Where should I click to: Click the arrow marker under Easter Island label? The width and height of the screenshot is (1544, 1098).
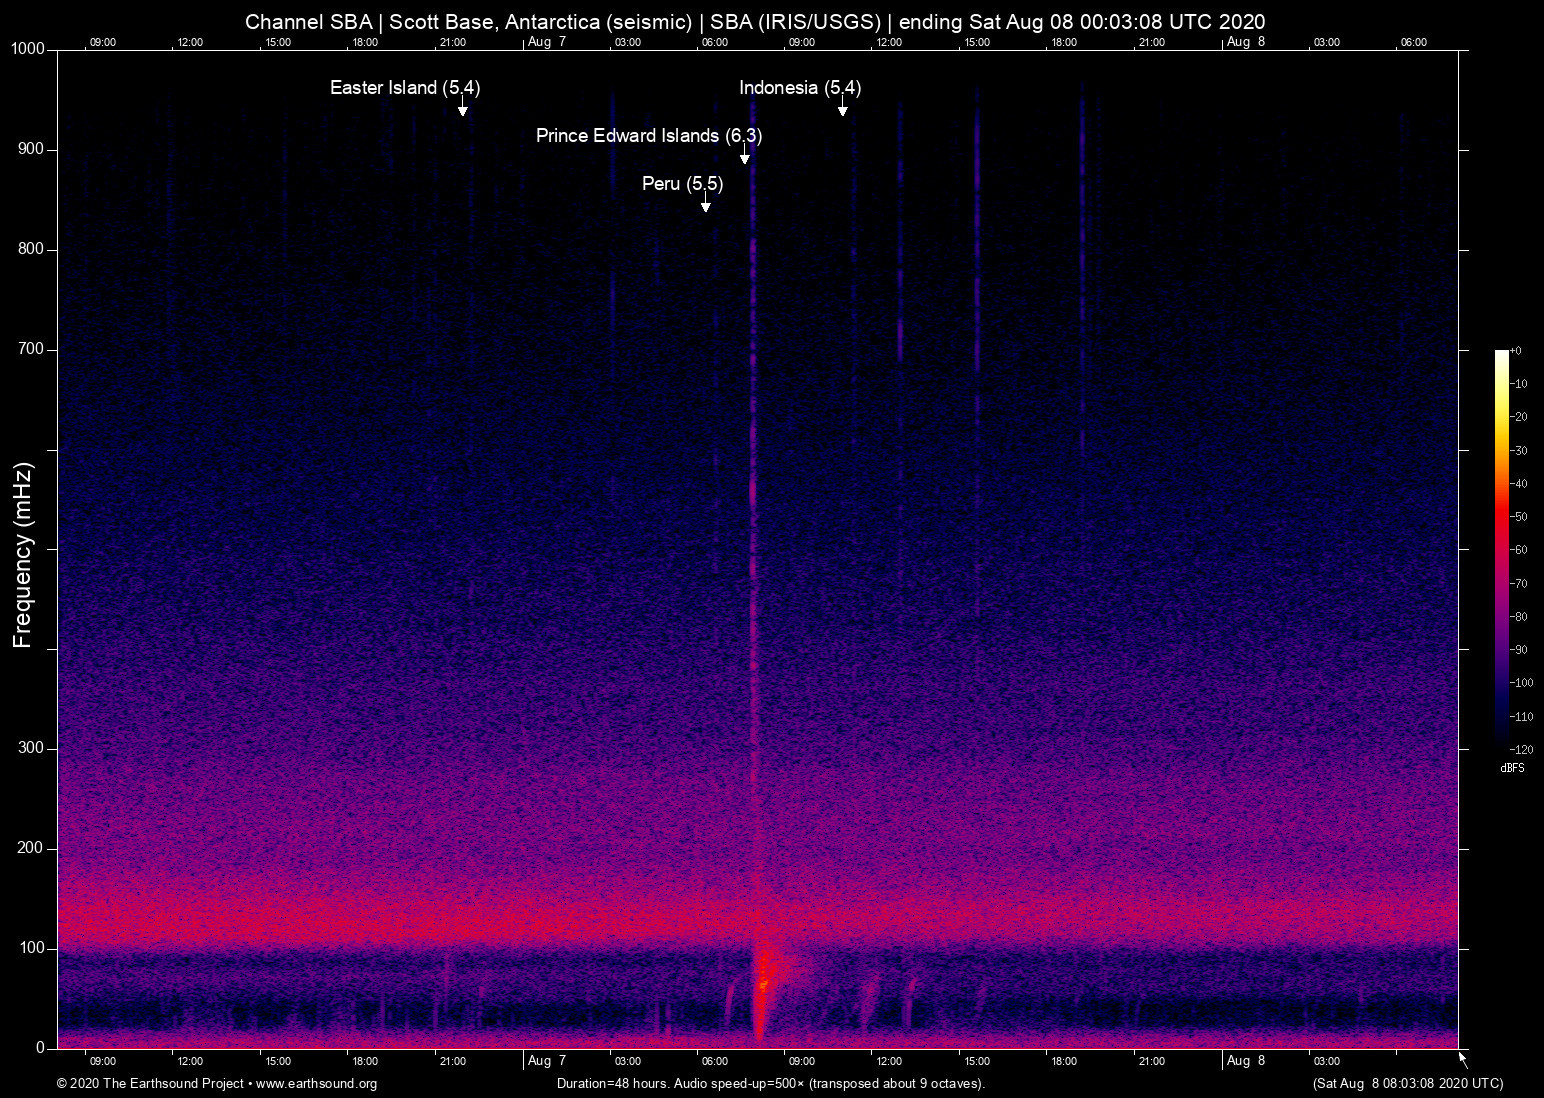462,108
